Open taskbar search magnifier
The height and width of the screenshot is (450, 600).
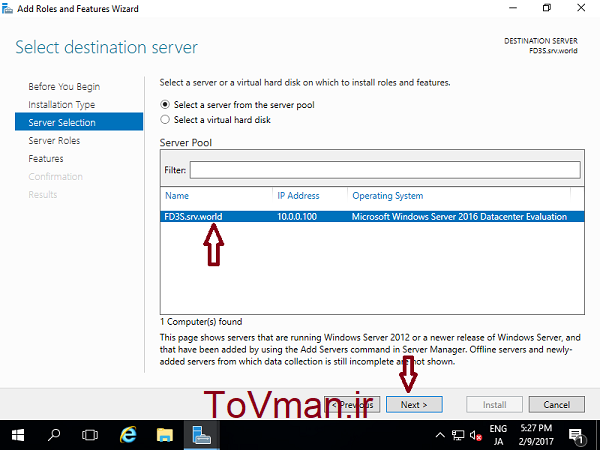(54, 435)
